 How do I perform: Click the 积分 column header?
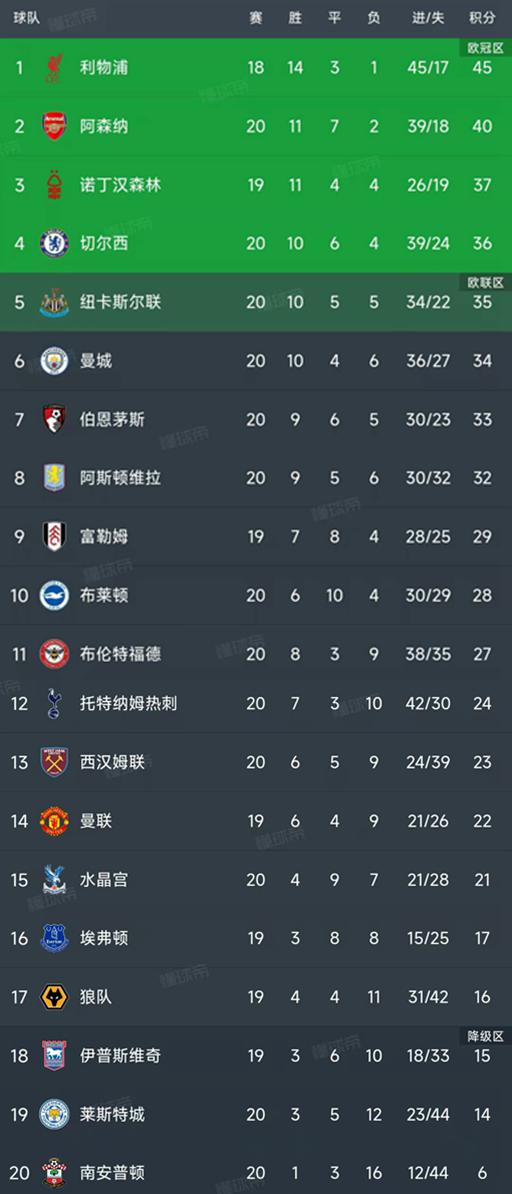tap(482, 18)
